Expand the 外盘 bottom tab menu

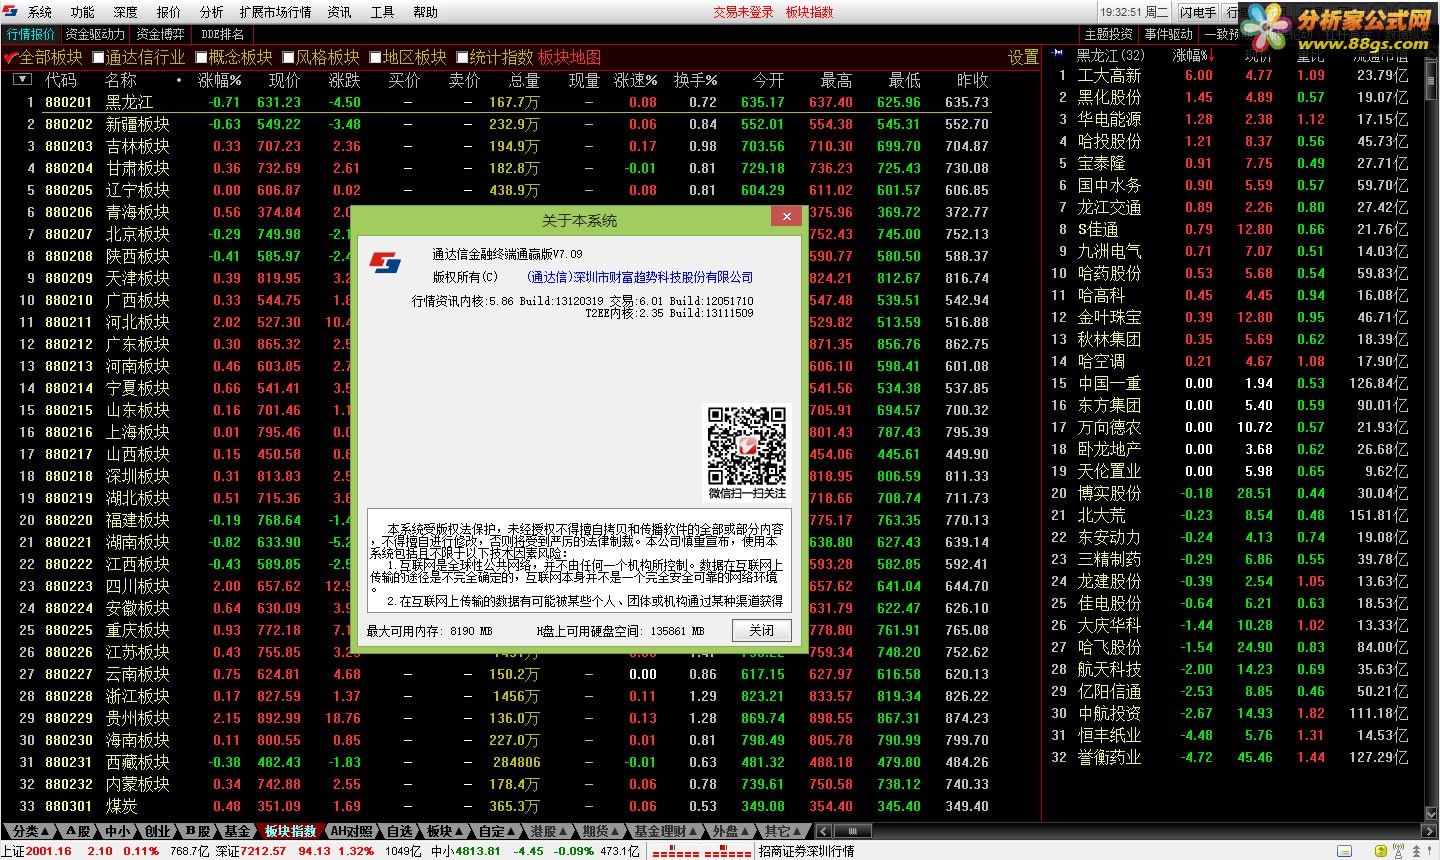(x=729, y=831)
